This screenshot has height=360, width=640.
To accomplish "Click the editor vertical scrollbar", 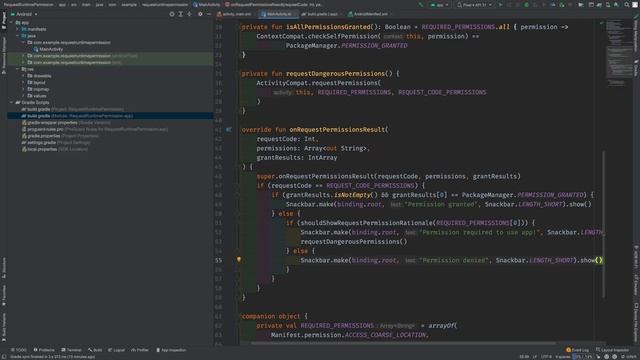I will tap(604, 224).
